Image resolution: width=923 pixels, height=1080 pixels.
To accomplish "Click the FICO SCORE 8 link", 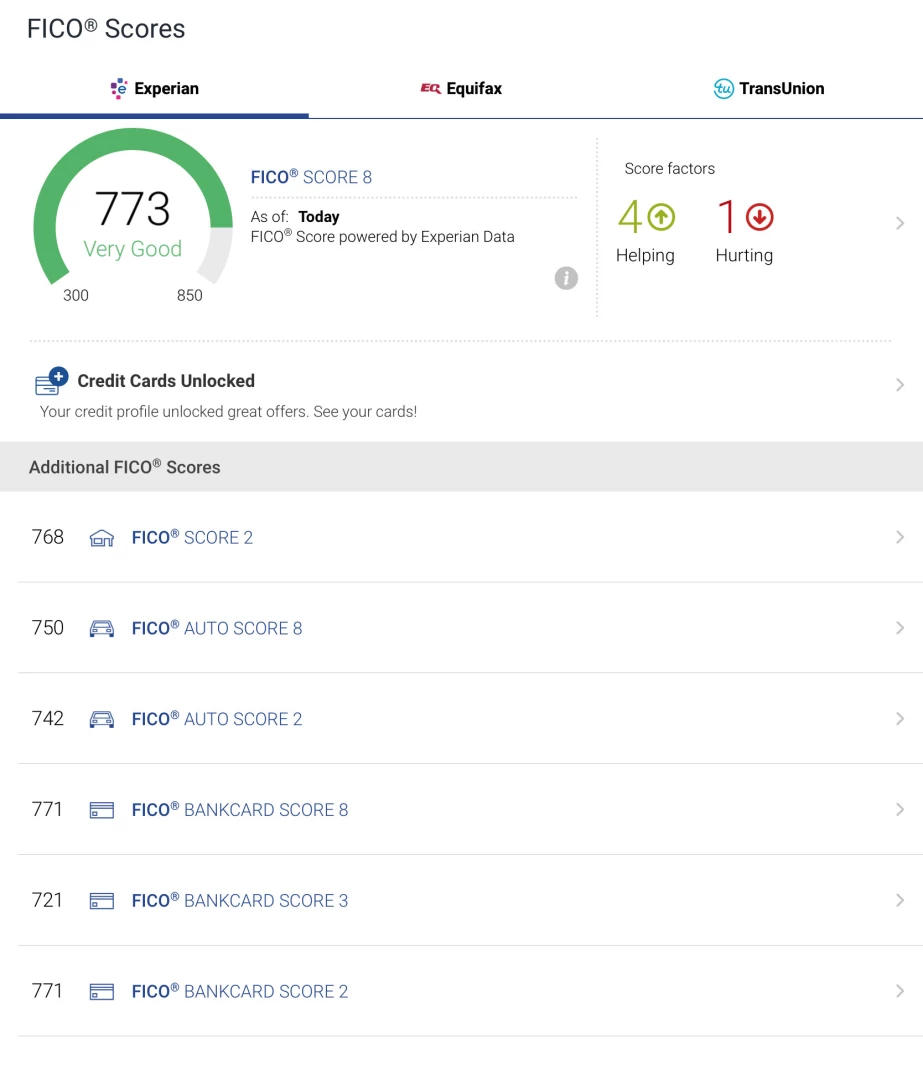I will click(x=311, y=176).
